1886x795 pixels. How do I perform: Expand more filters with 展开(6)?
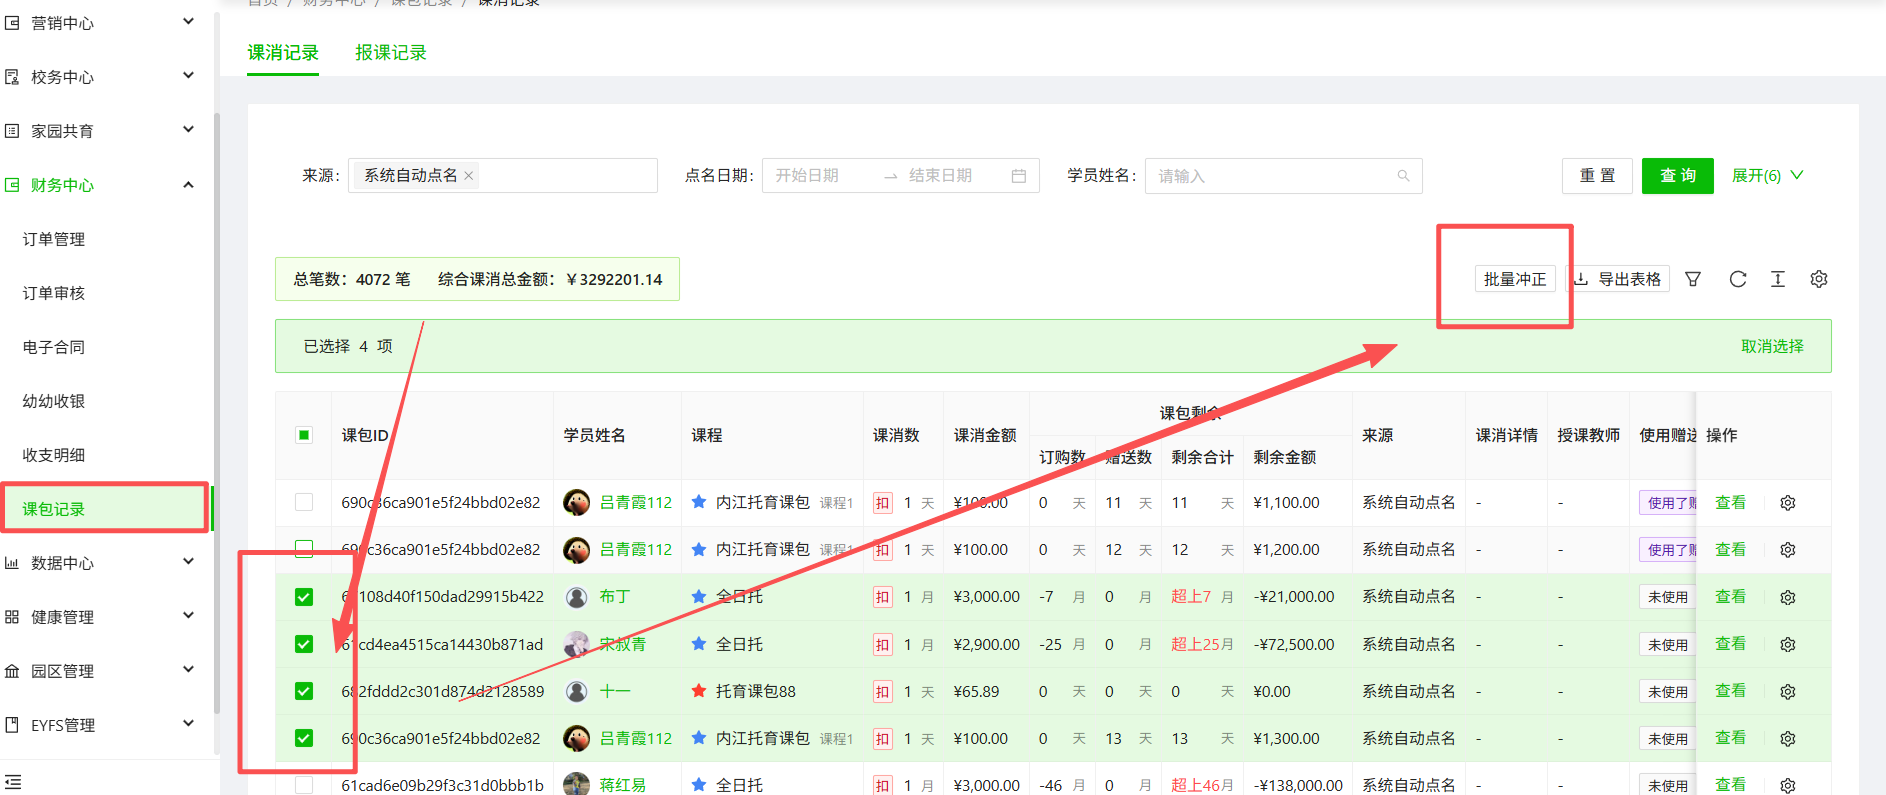(1767, 176)
